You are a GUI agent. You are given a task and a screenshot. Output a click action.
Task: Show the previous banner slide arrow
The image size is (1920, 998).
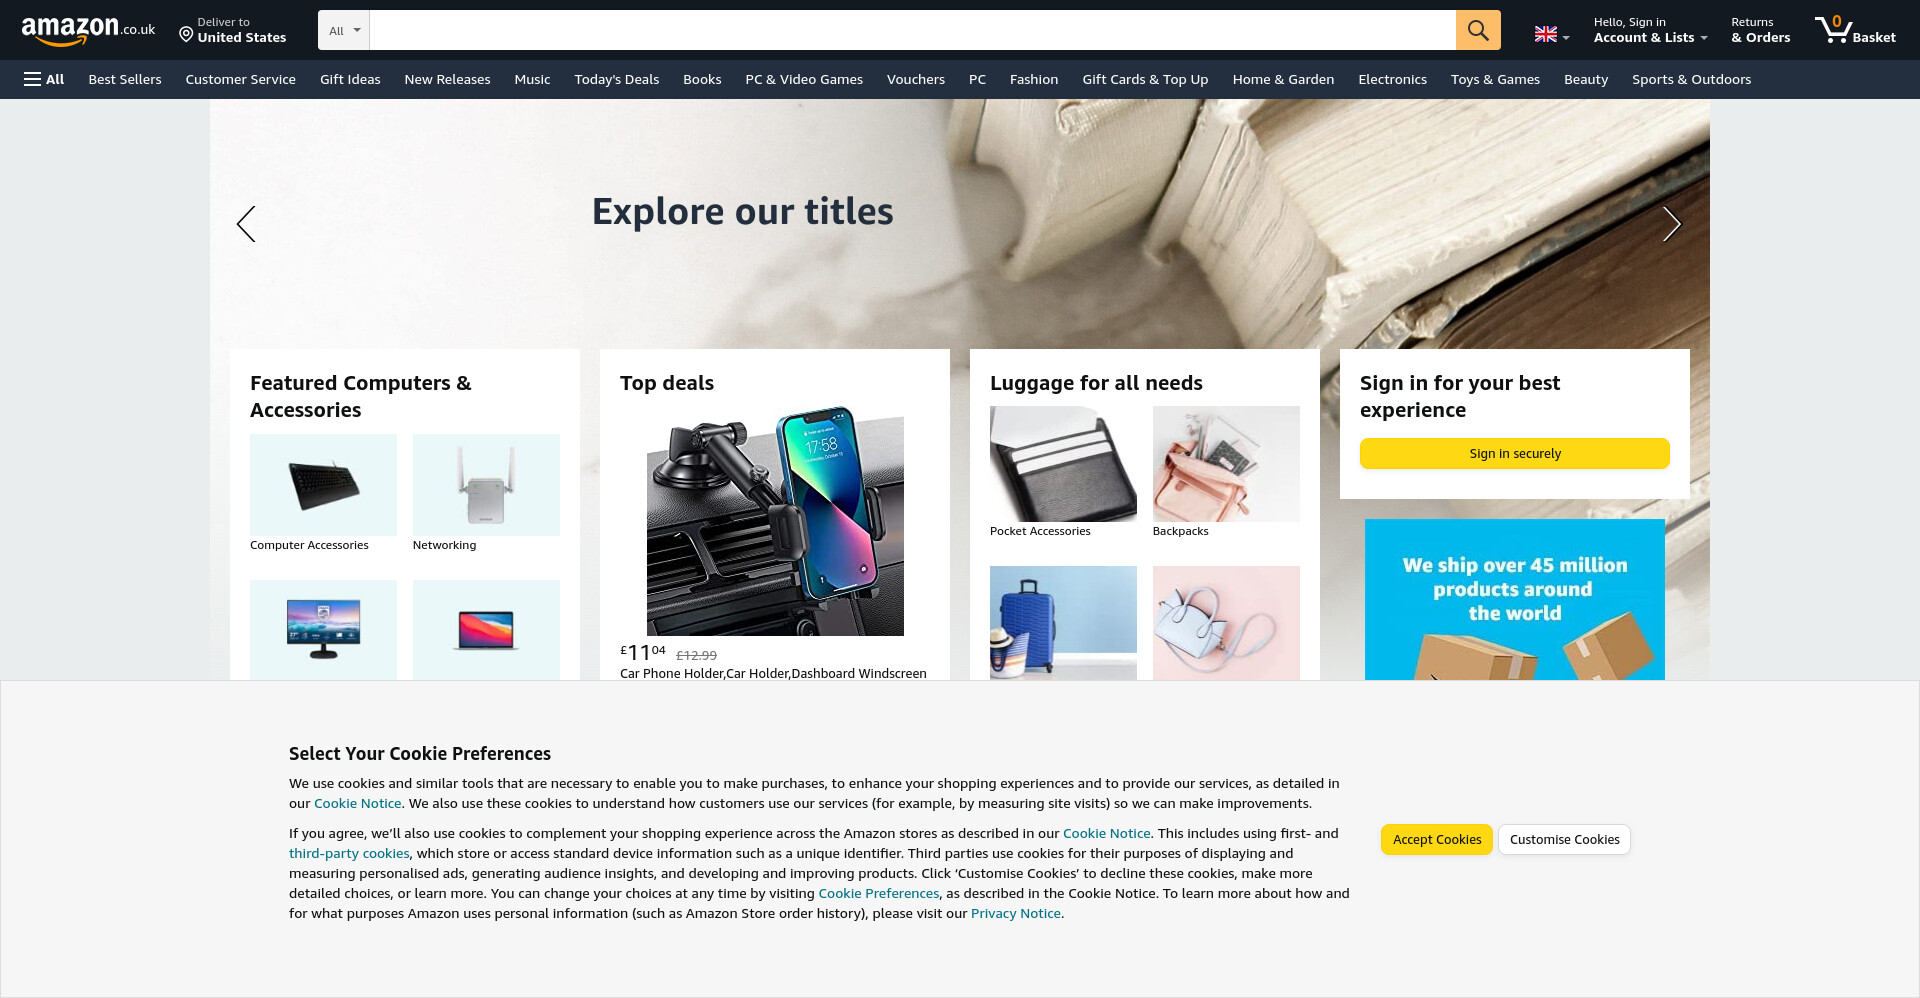[x=246, y=224]
